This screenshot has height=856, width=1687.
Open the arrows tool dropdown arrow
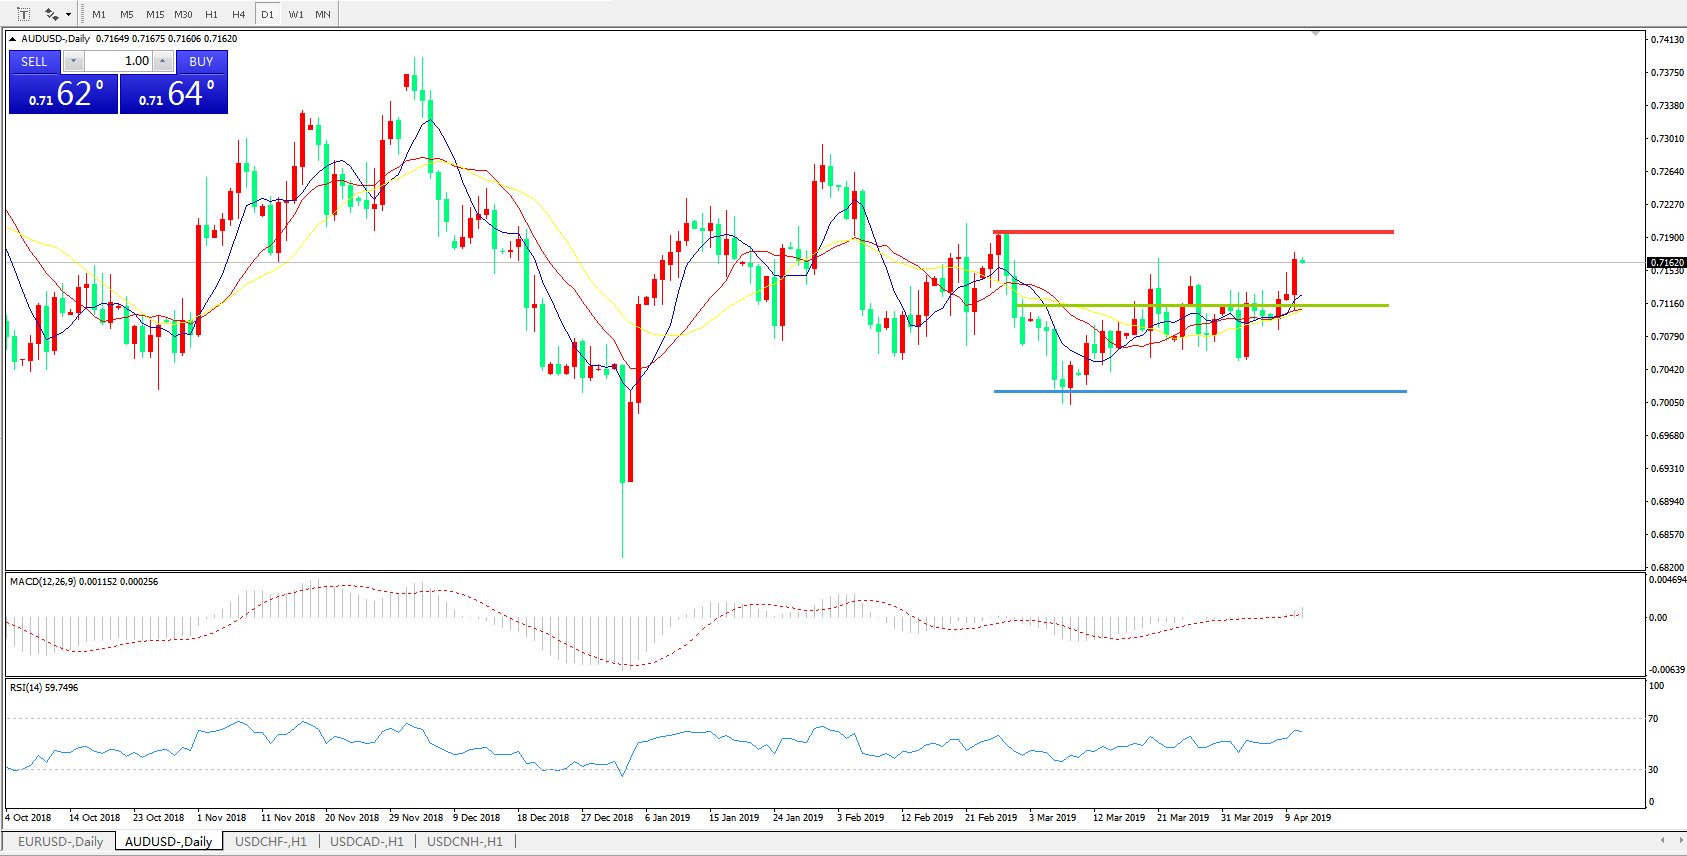(x=68, y=14)
